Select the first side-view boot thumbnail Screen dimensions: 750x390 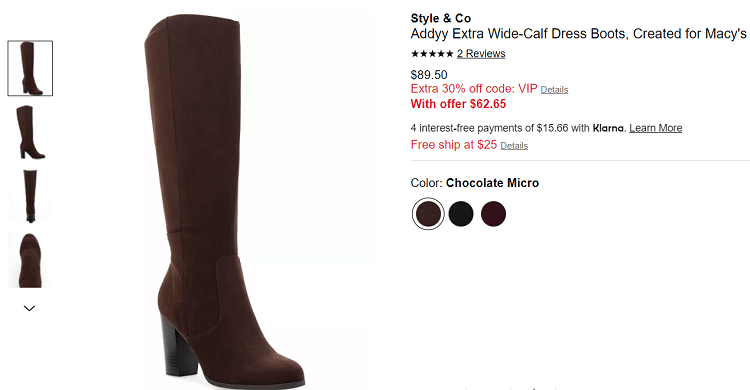tap(30, 68)
